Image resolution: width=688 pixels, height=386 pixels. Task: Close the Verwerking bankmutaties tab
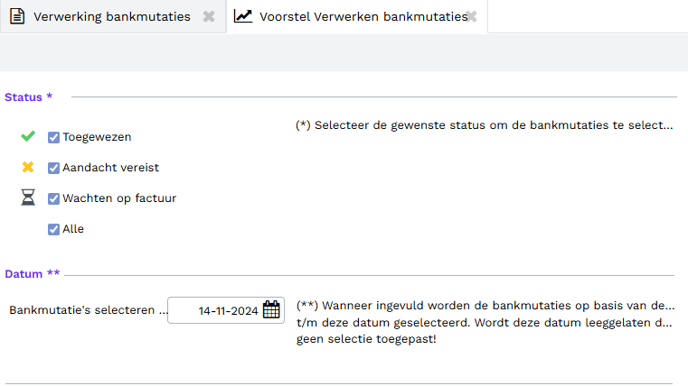pos(209,17)
